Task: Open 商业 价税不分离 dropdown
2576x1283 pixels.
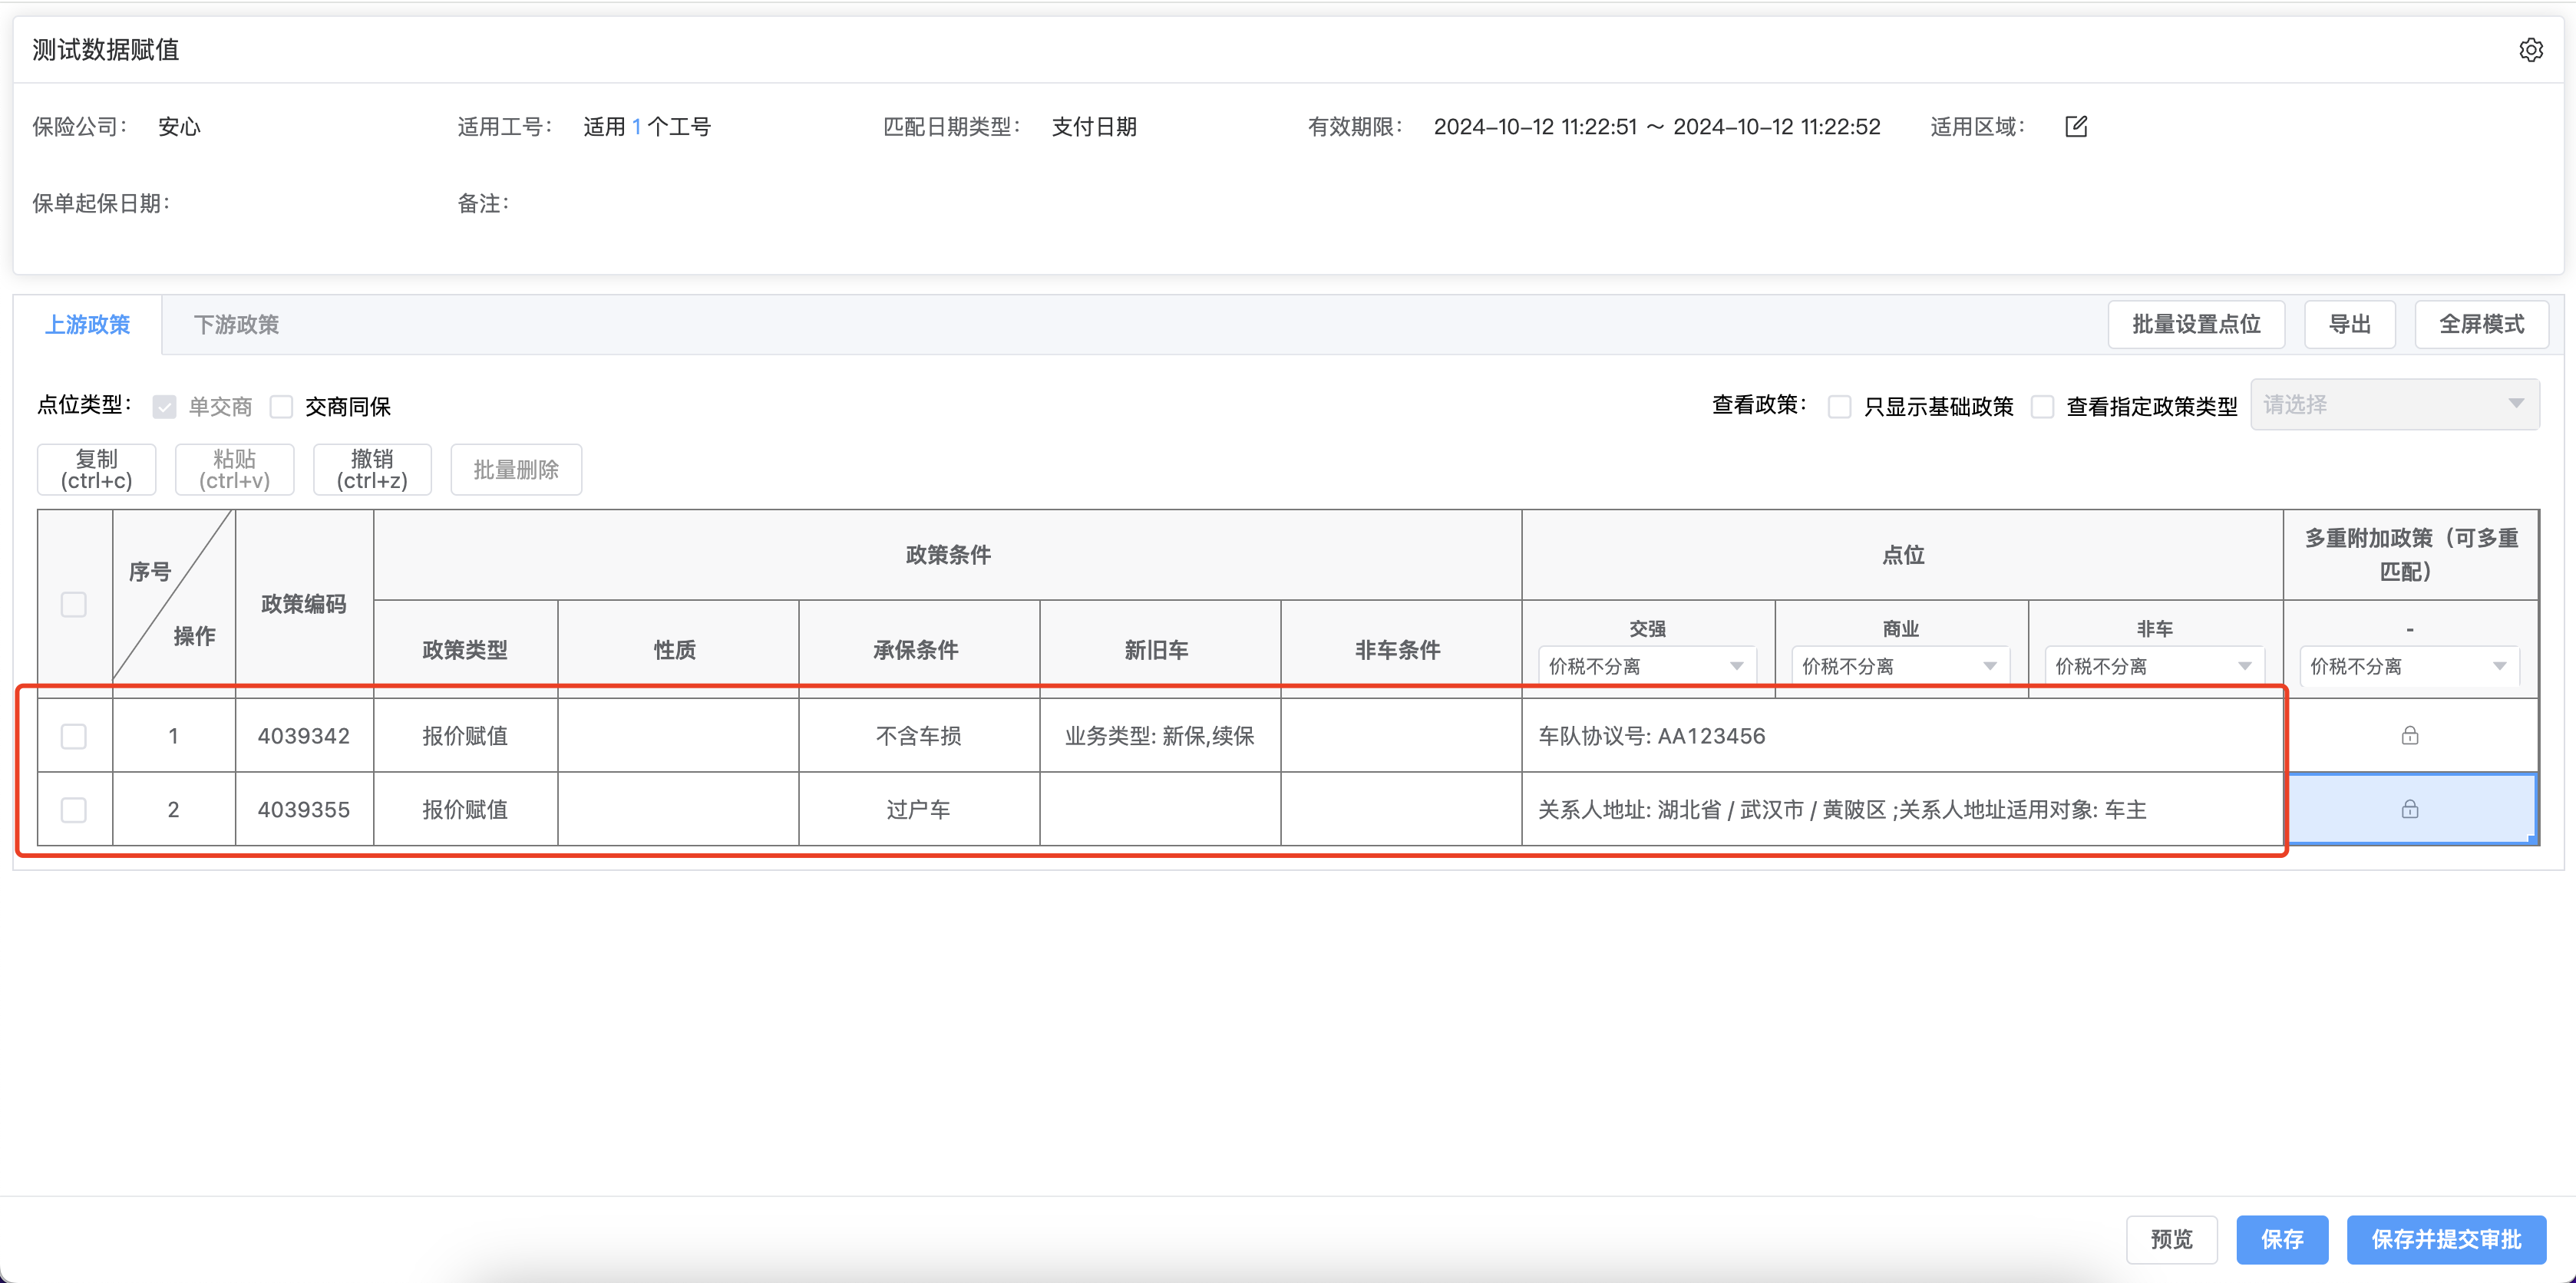Action: [1900, 666]
